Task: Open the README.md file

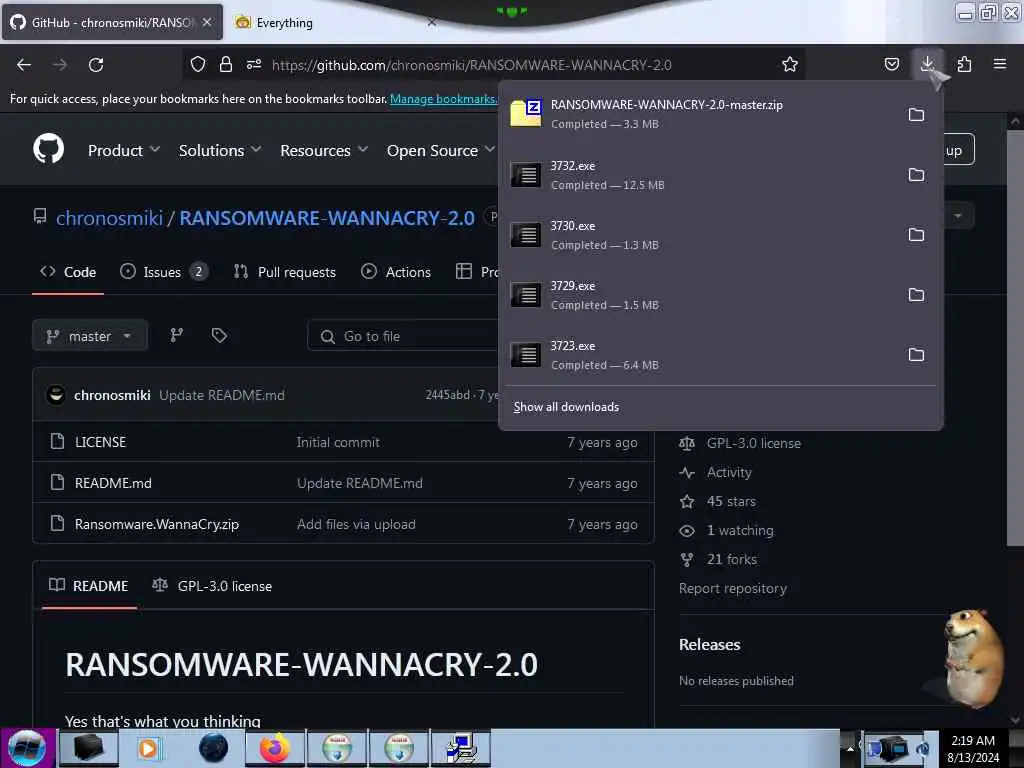Action: (x=113, y=483)
